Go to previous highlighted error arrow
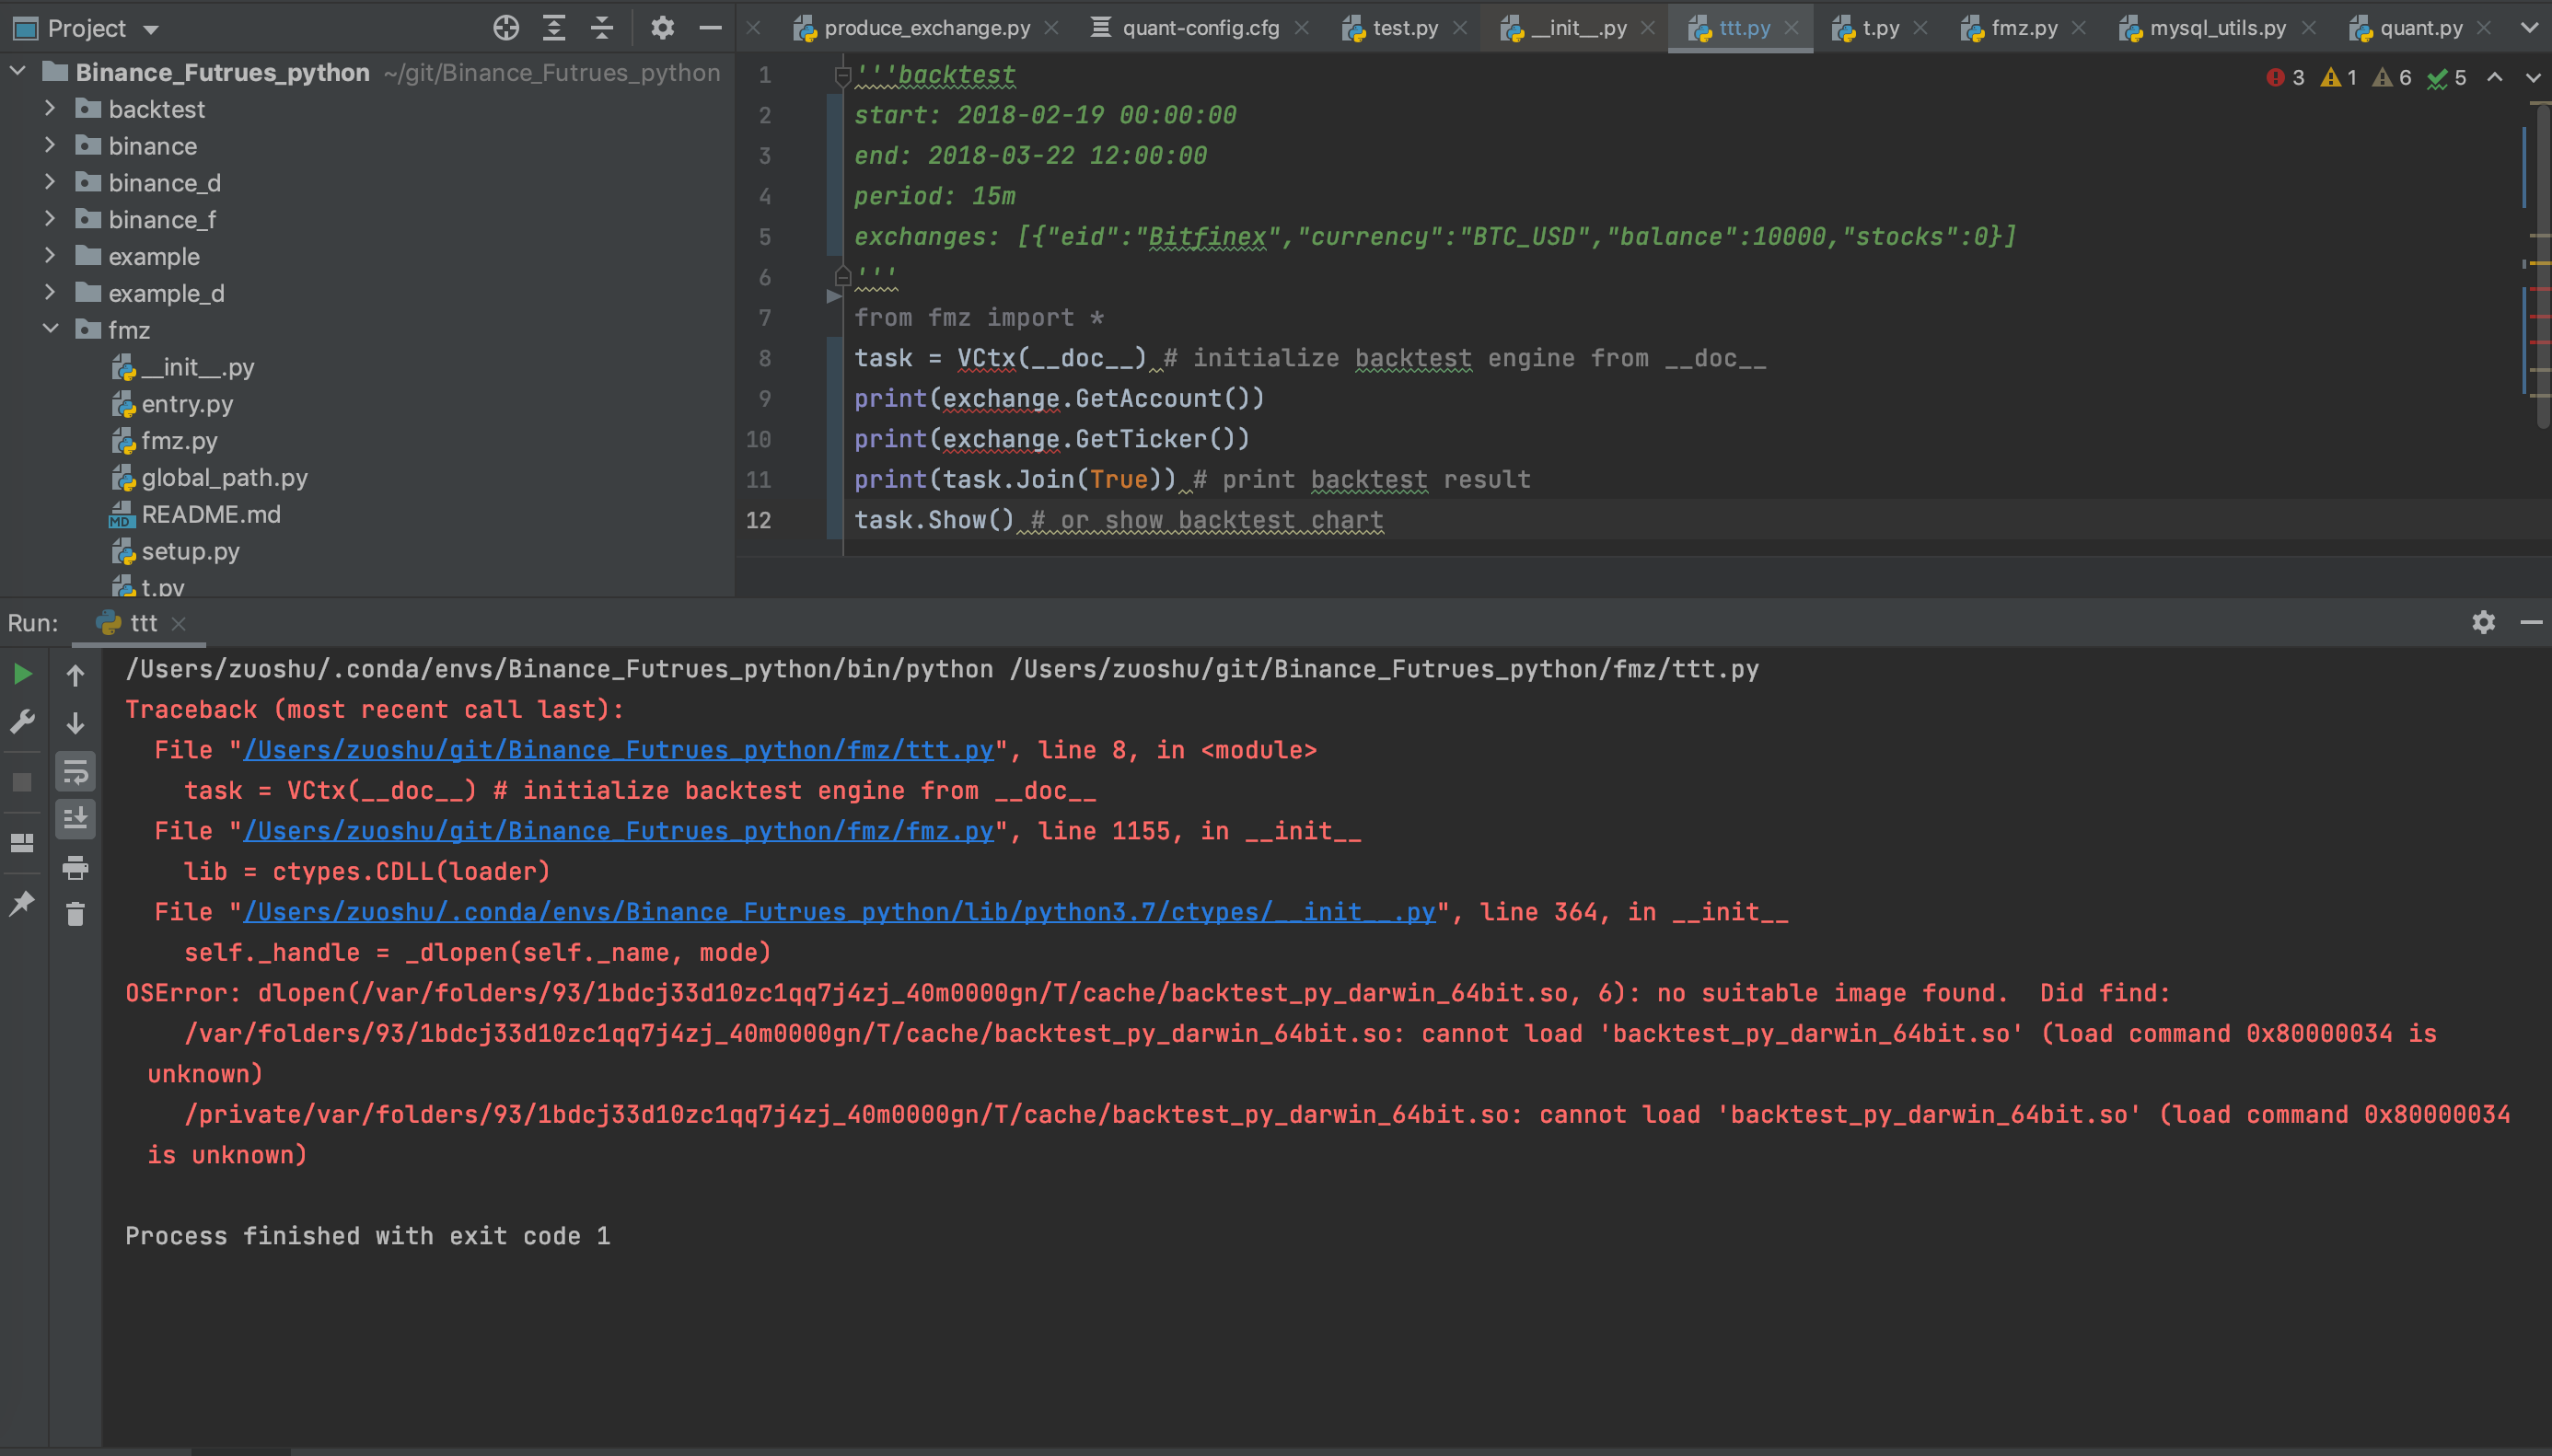Image resolution: width=2552 pixels, height=1456 pixels. coord(2495,77)
